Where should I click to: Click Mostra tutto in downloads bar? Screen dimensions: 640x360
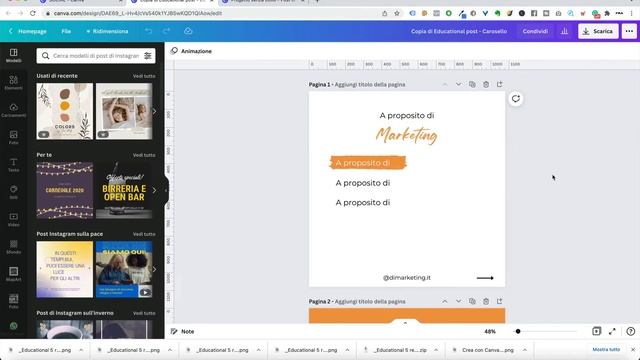[x=606, y=350]
